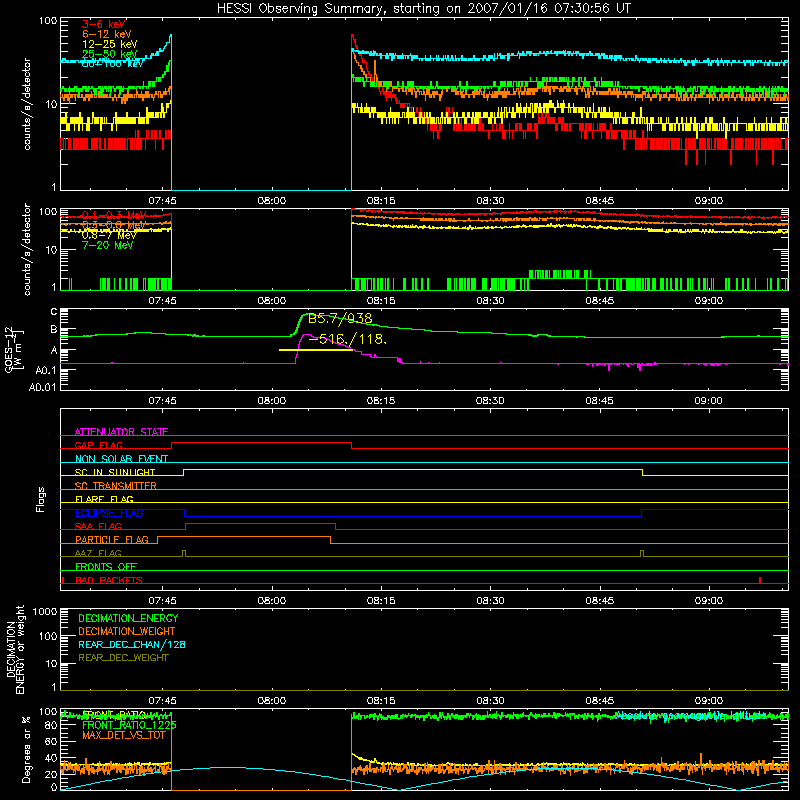Click the yellow flare interval bar in the GOES panel
Viewport: 800px width, 800px height.
[x=315, y=350]
